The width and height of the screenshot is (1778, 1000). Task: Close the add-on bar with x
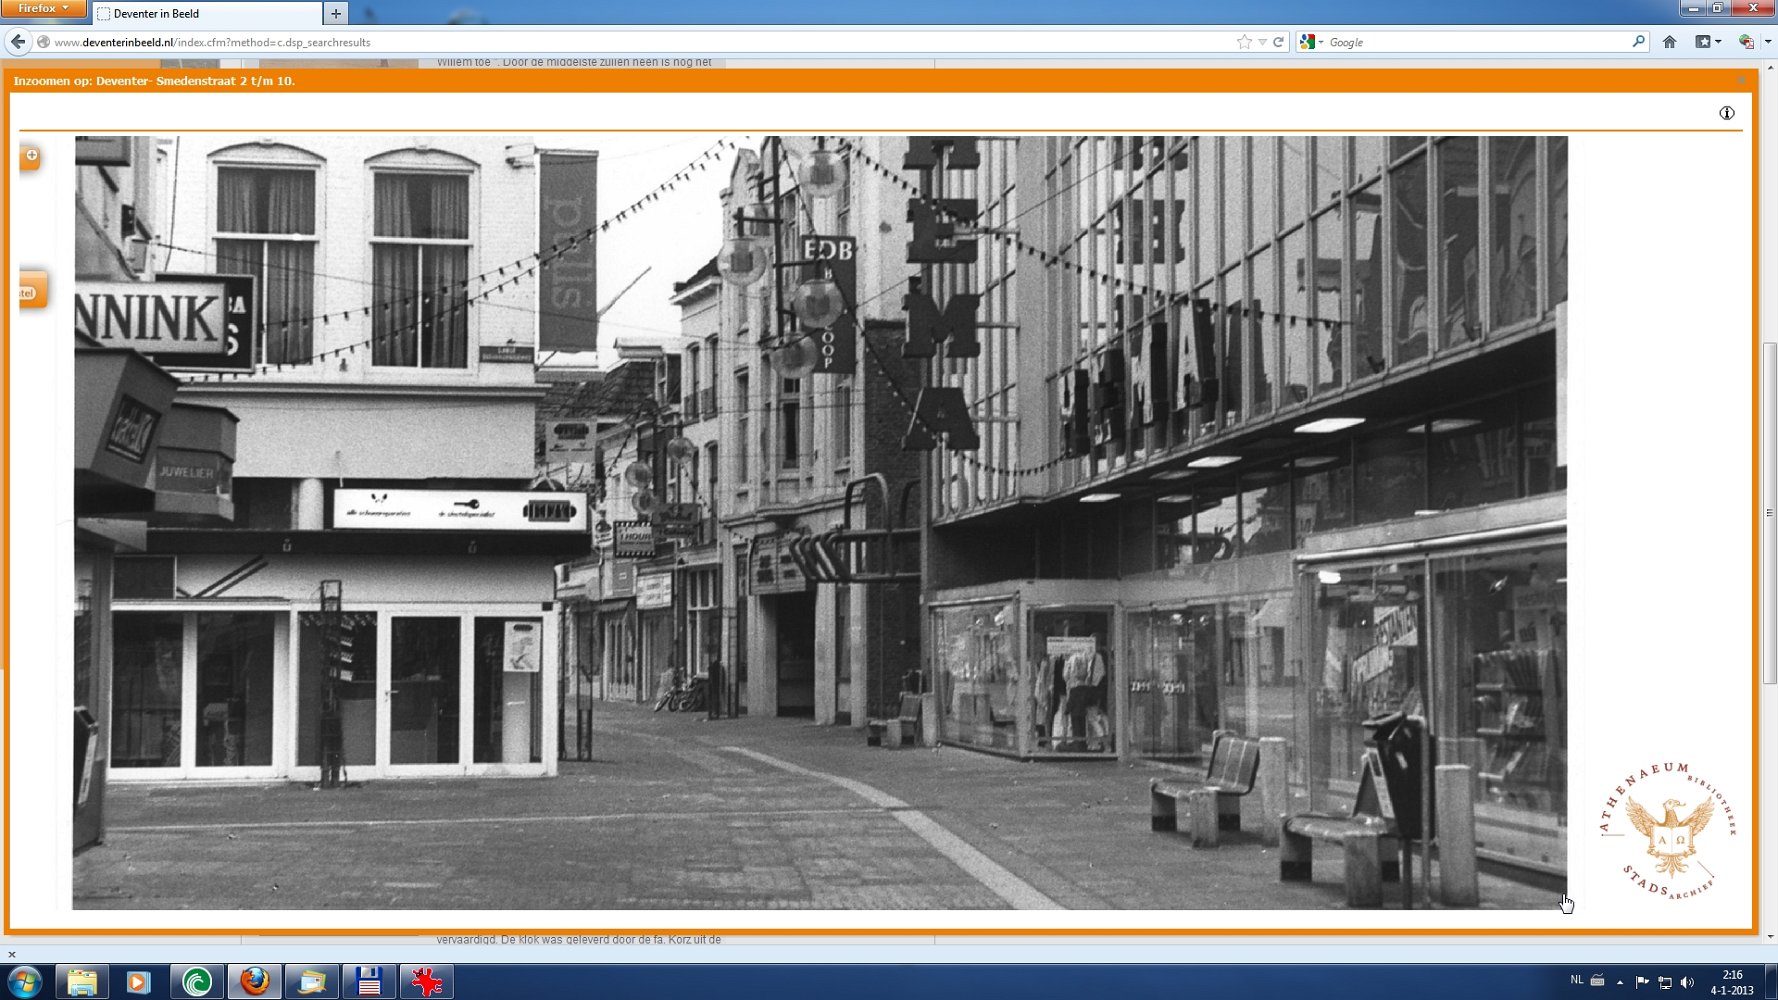pos(12,954)
